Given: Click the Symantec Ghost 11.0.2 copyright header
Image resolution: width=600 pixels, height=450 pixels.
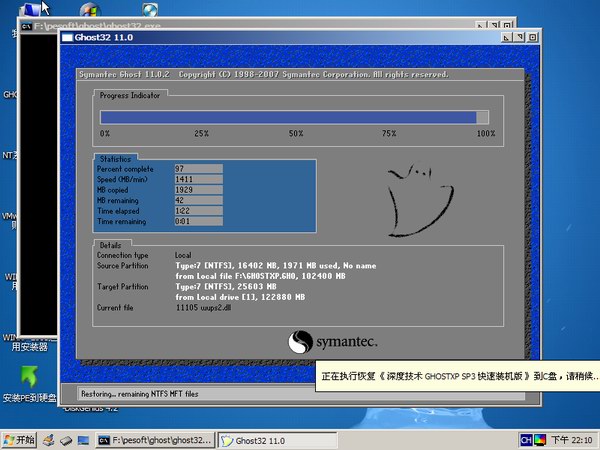Looking at the screenshot, I should 264,75.
